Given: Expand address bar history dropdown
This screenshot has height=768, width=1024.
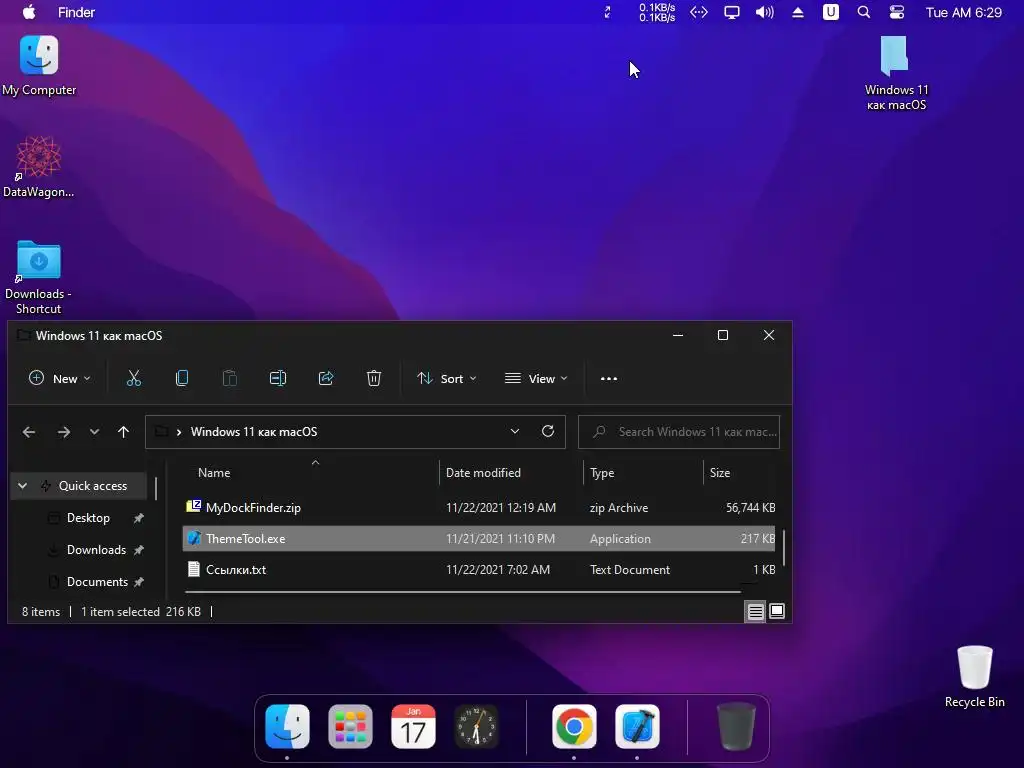Looking at the screenshot, I should [x=515, y=431].
